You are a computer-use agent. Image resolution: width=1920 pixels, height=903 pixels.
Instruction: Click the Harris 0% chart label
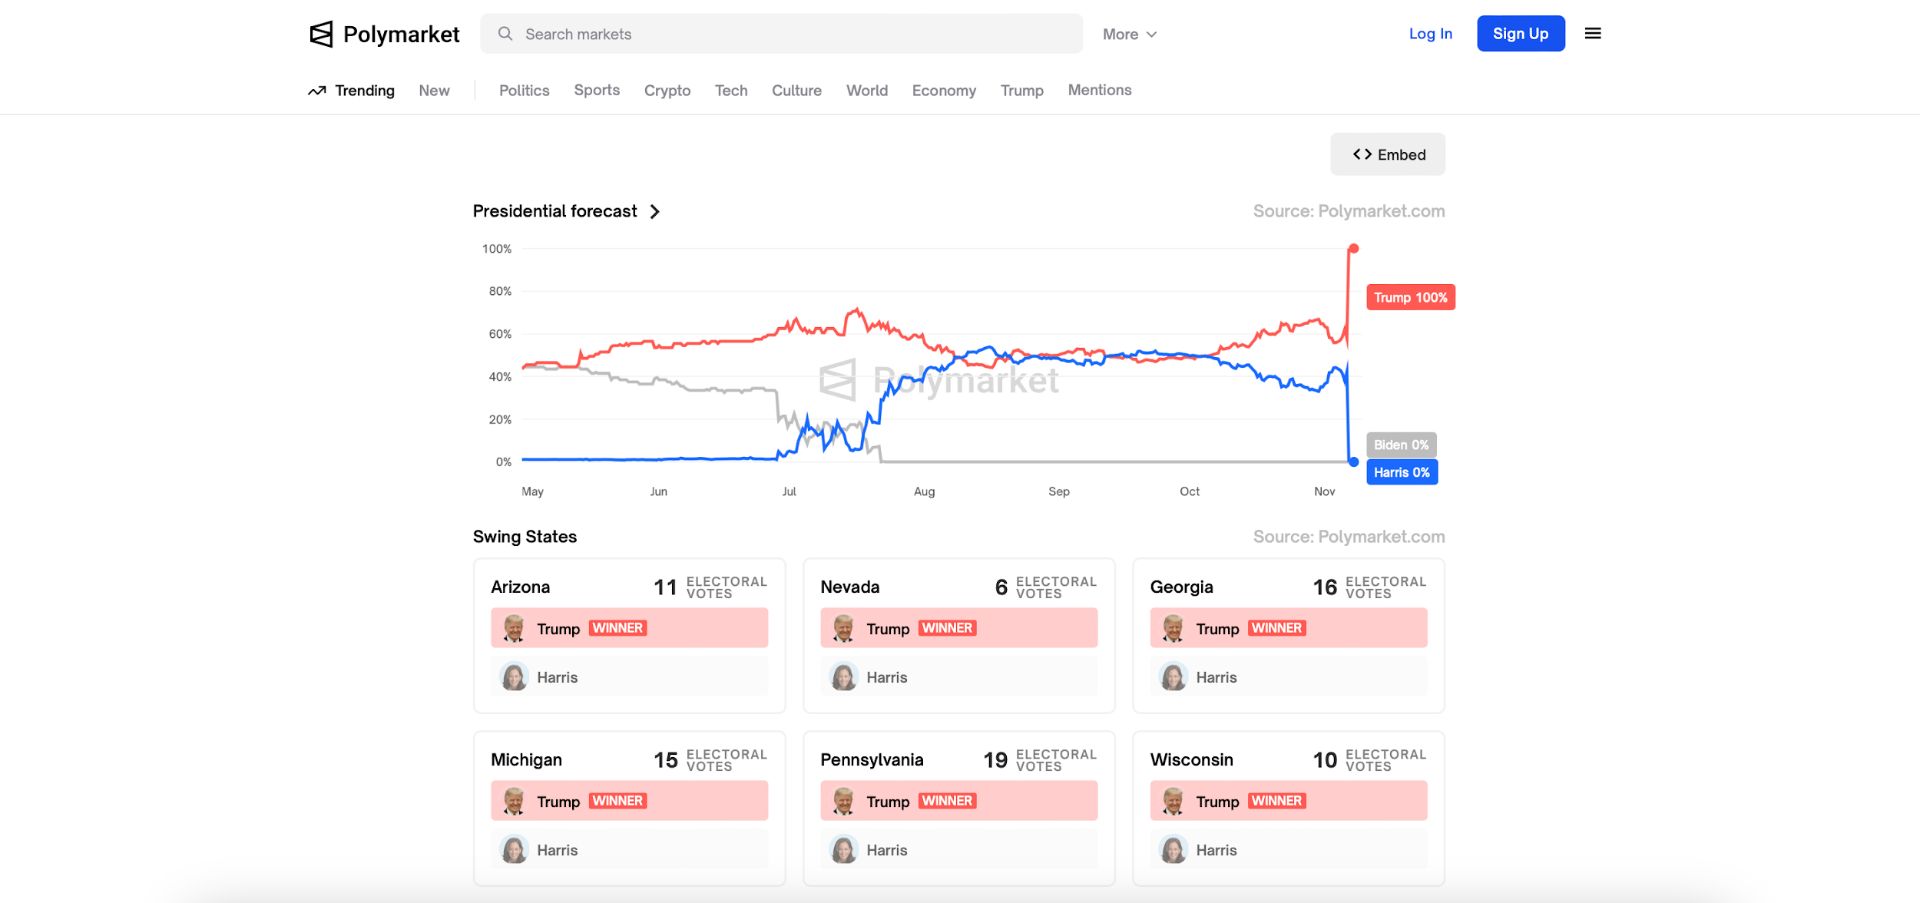[1401, 472]
